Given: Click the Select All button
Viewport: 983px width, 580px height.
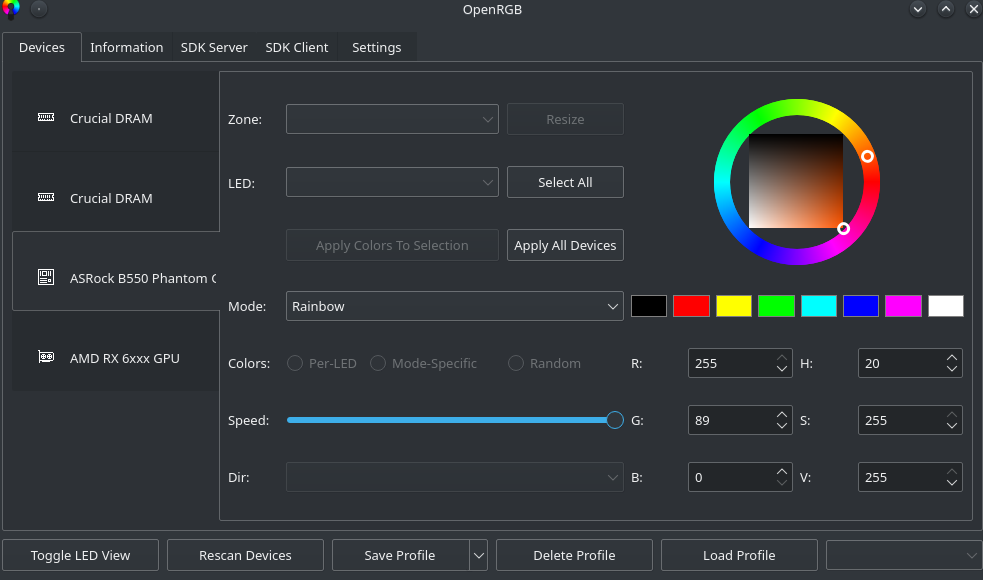Looking at the screenshot, I should (x=565, y=182).
